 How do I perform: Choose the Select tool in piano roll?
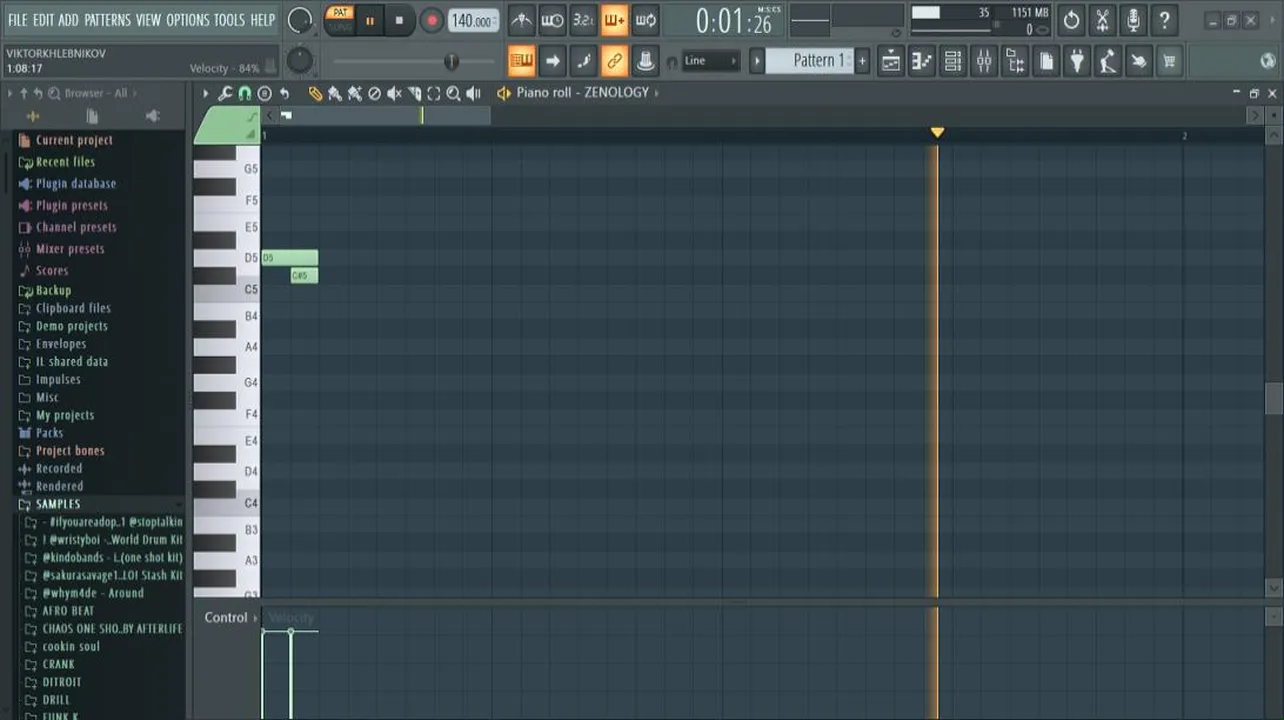click(x=434, y=93)
